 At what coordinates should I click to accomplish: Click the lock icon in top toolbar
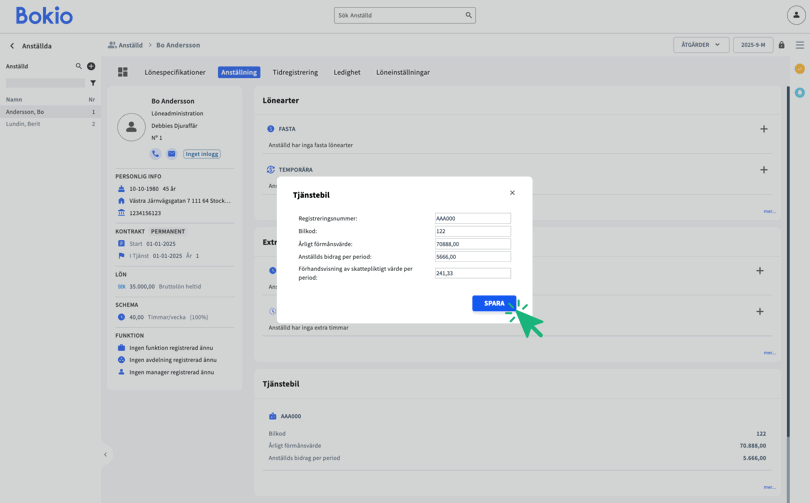(782, 45)
